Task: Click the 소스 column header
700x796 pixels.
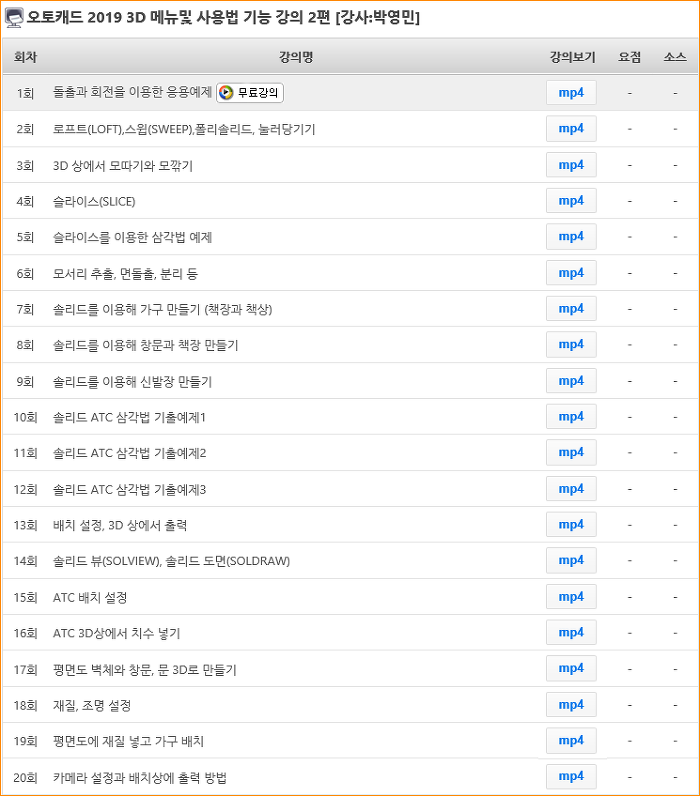Action: (675, 57)
